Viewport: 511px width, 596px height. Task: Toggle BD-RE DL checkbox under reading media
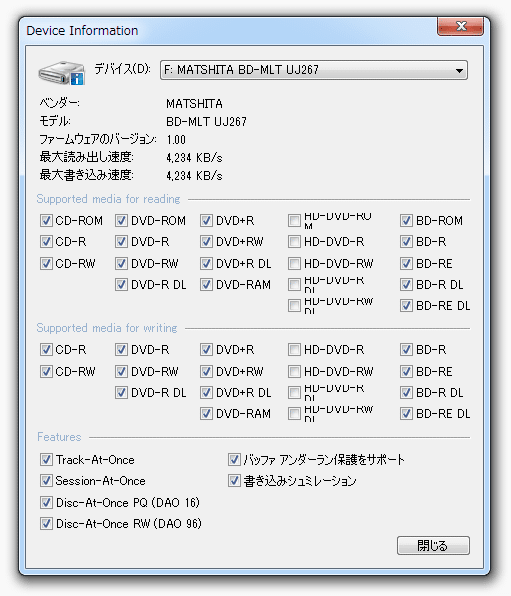pyautogui.click(x=406, y=305)
